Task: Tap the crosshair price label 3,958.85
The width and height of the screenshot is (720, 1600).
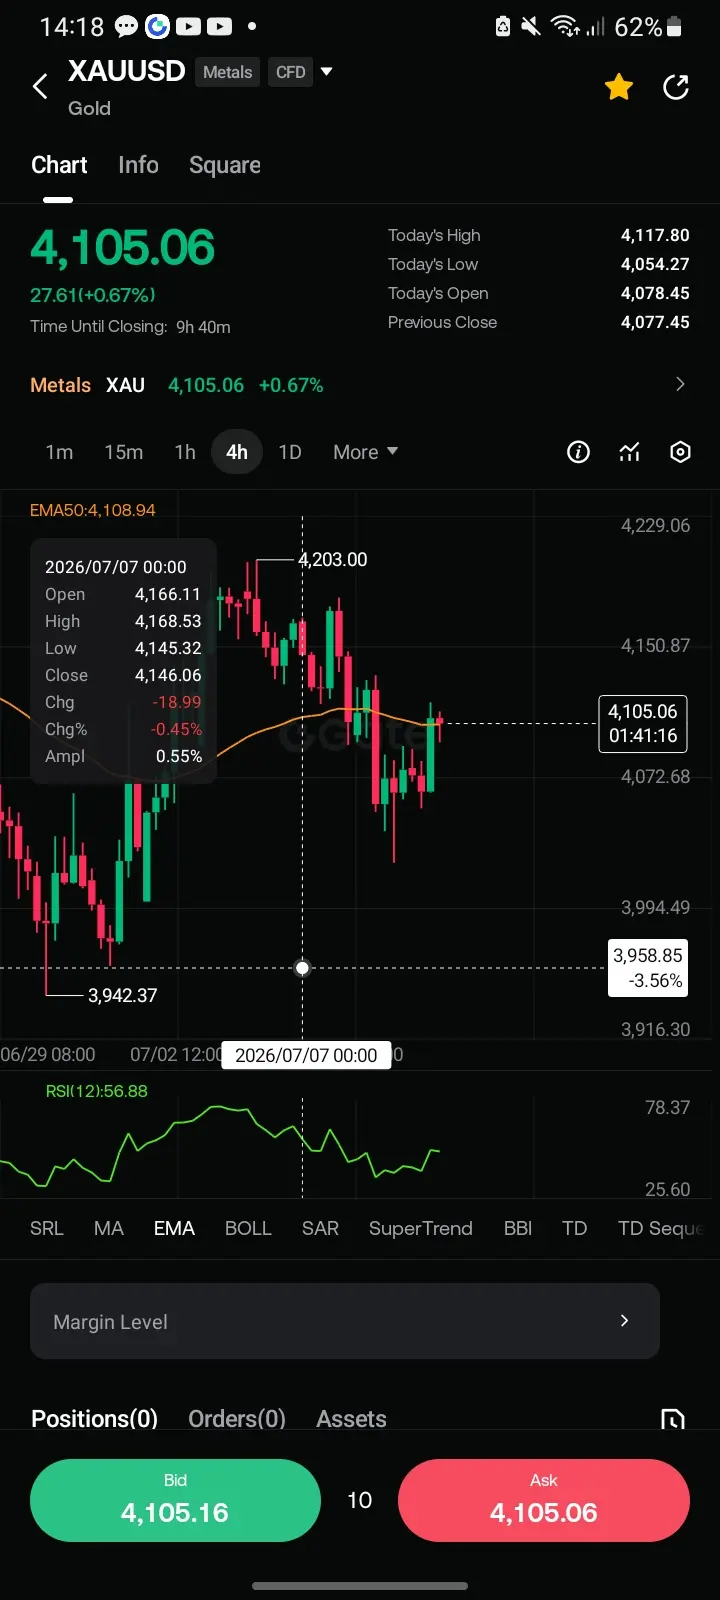Action: pos(648,968)
